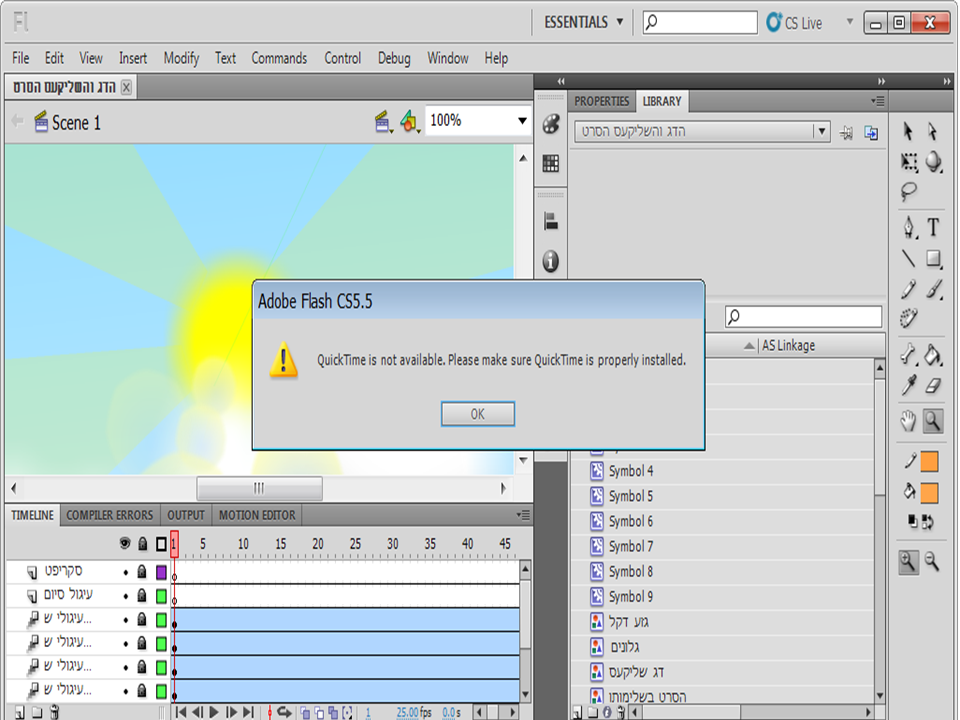Toggle Show or Hide All Layers eye
The width and height of the screenshot is (960, 720).
[125, 544]
